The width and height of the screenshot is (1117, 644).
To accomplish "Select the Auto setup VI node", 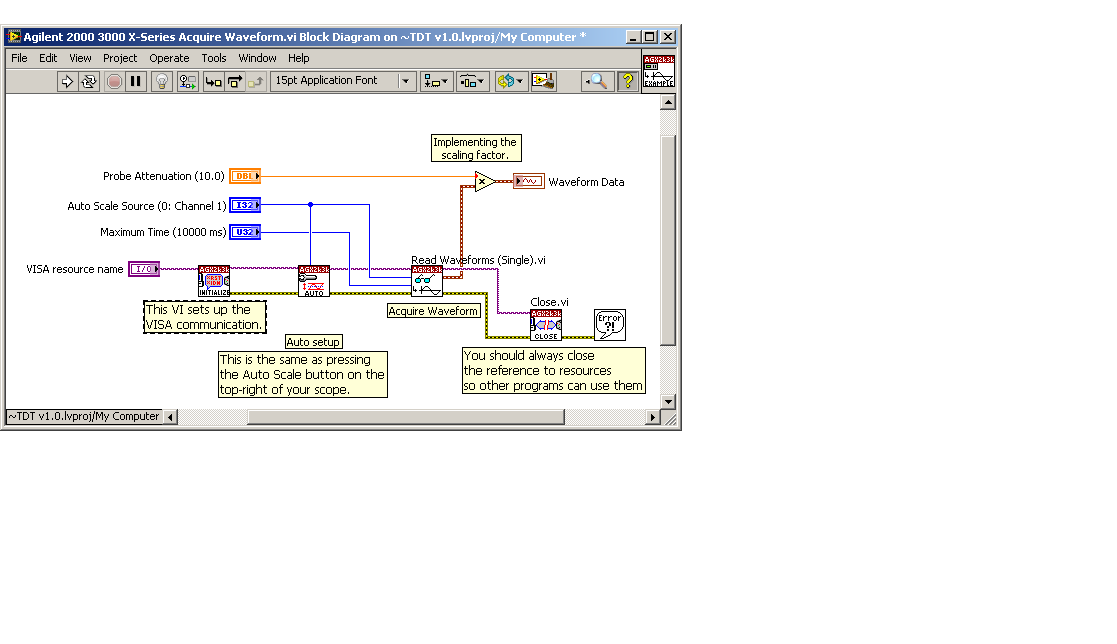I will [x=313, y=281].
